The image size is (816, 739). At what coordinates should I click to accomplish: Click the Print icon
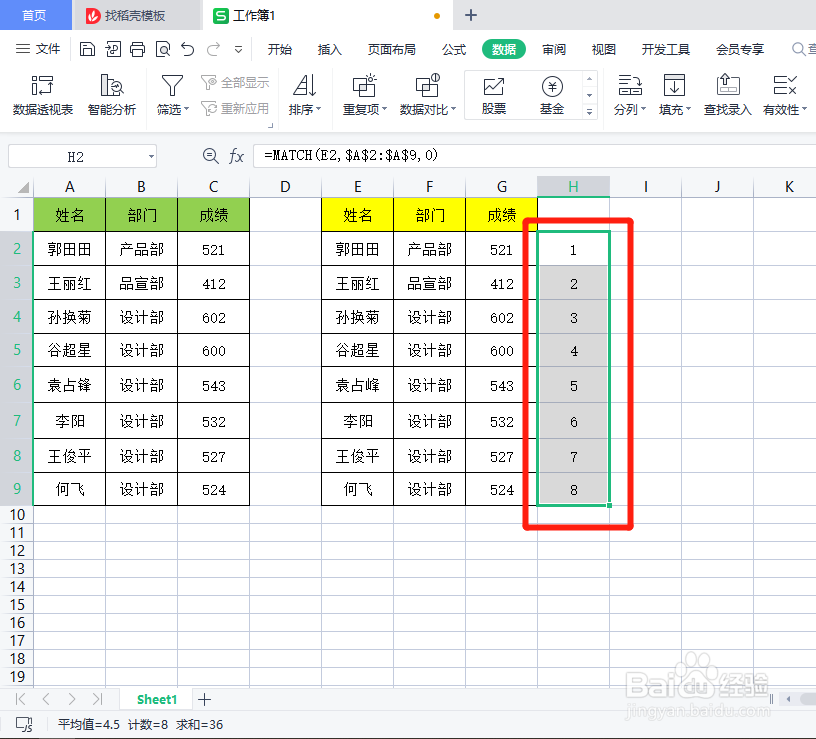[x=137, y=48]
